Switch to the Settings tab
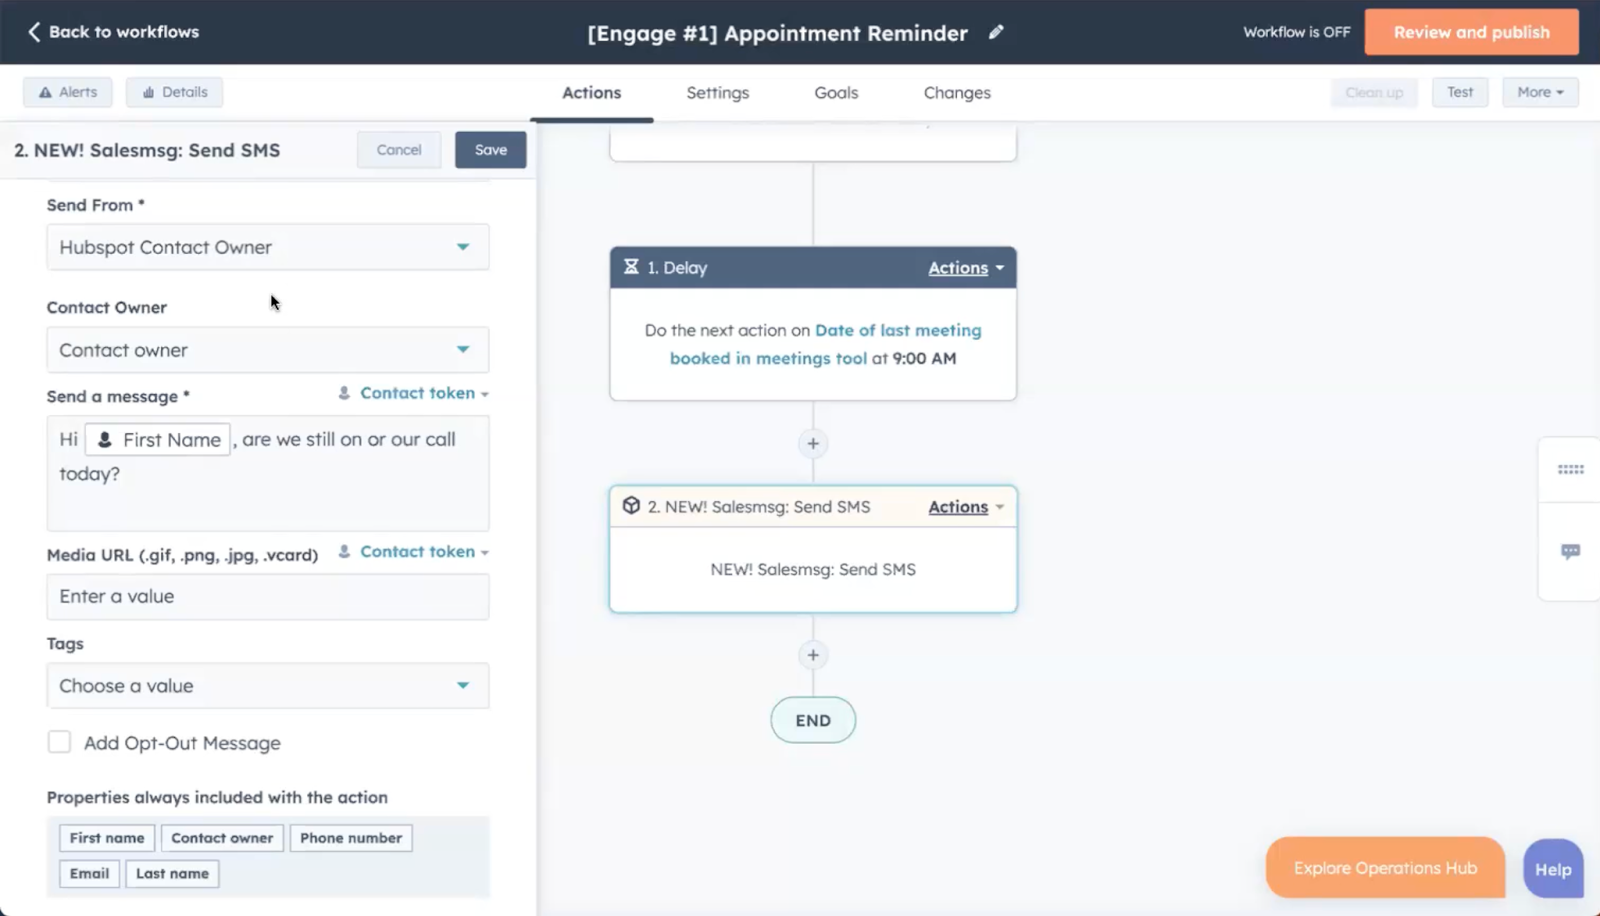Viewport: 1600px width, 916px height. (718, 93)
